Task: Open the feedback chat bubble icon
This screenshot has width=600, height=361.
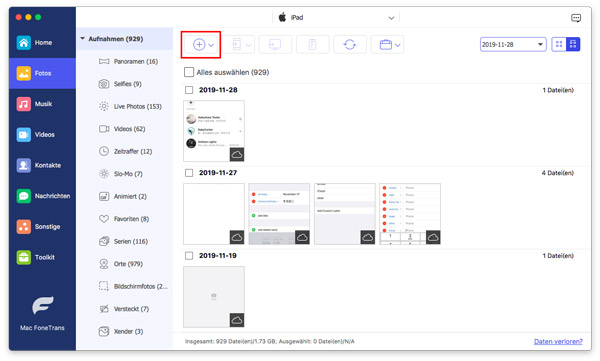Action: [x=576, y=18]
